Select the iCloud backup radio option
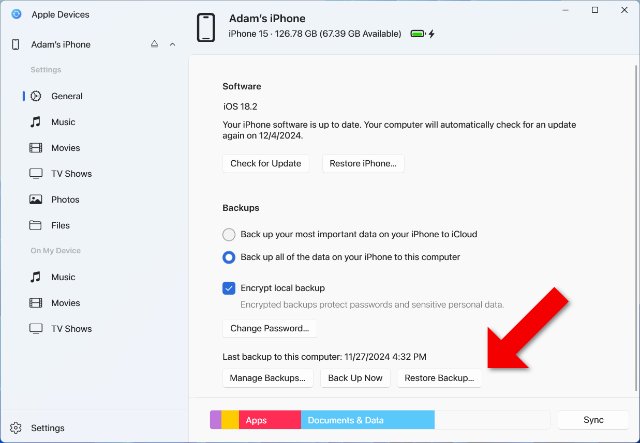The image size is (640, 443). [229, 234]
